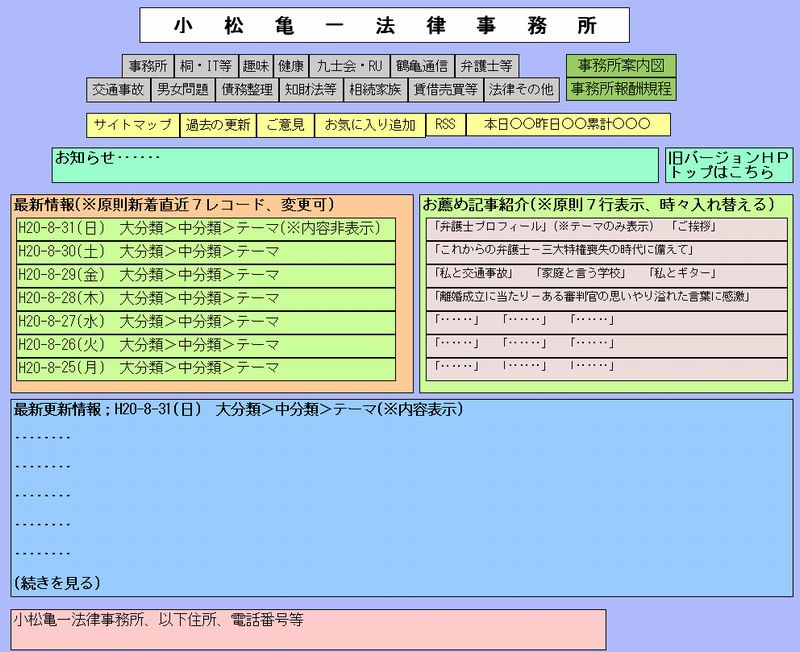Open the 賃借売買等 category
The width and height of the screenshot is (800, 652).
click(445, 89)
